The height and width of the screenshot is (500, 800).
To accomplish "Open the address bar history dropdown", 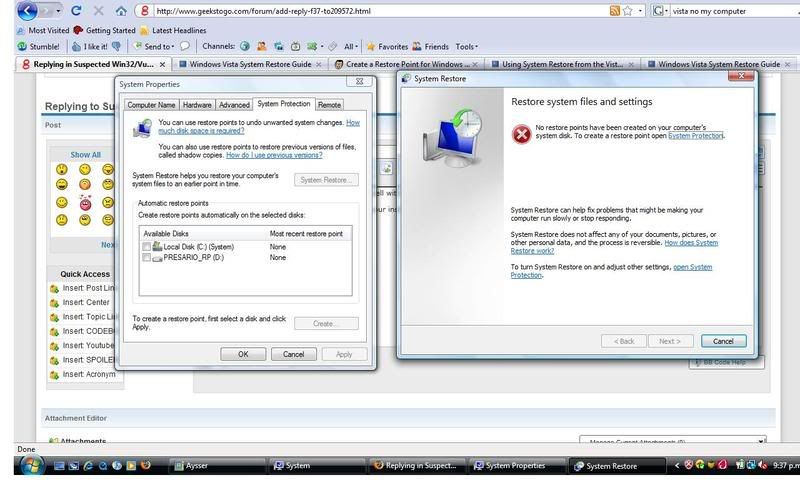I will [x=640, y=11].
